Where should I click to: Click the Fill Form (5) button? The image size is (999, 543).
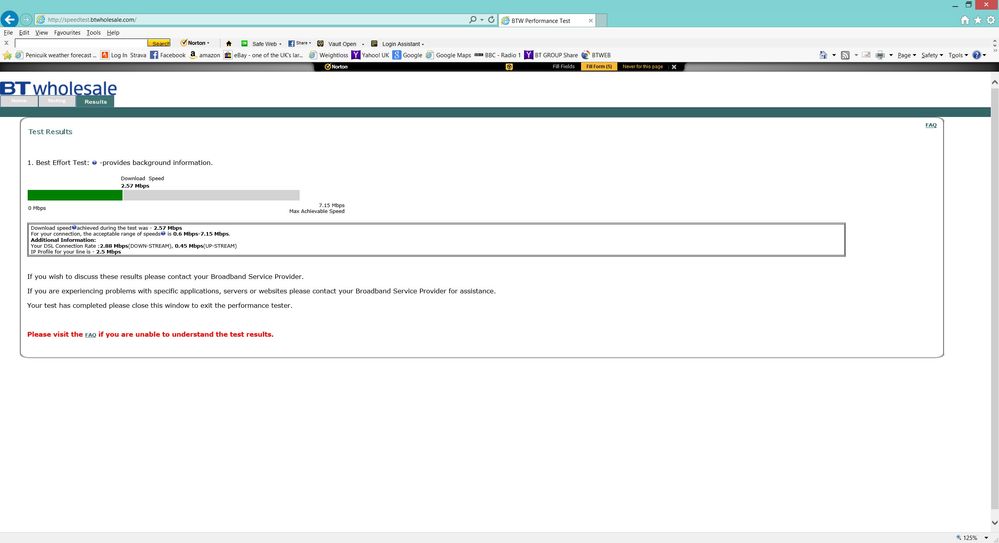click(x=599, y=66)
